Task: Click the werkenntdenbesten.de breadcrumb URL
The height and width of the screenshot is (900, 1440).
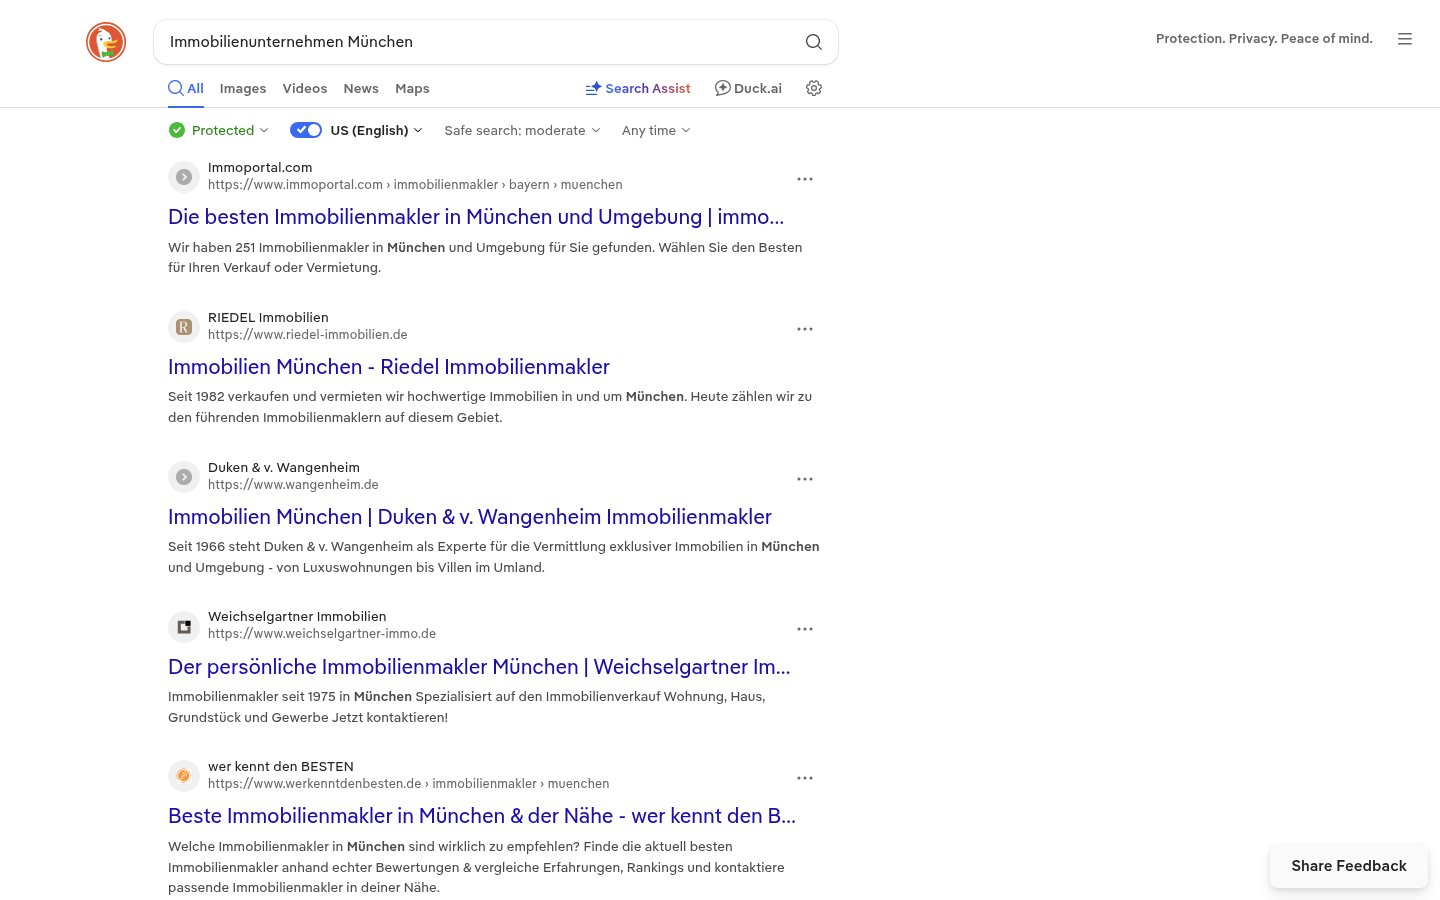Action: (409, 784)
